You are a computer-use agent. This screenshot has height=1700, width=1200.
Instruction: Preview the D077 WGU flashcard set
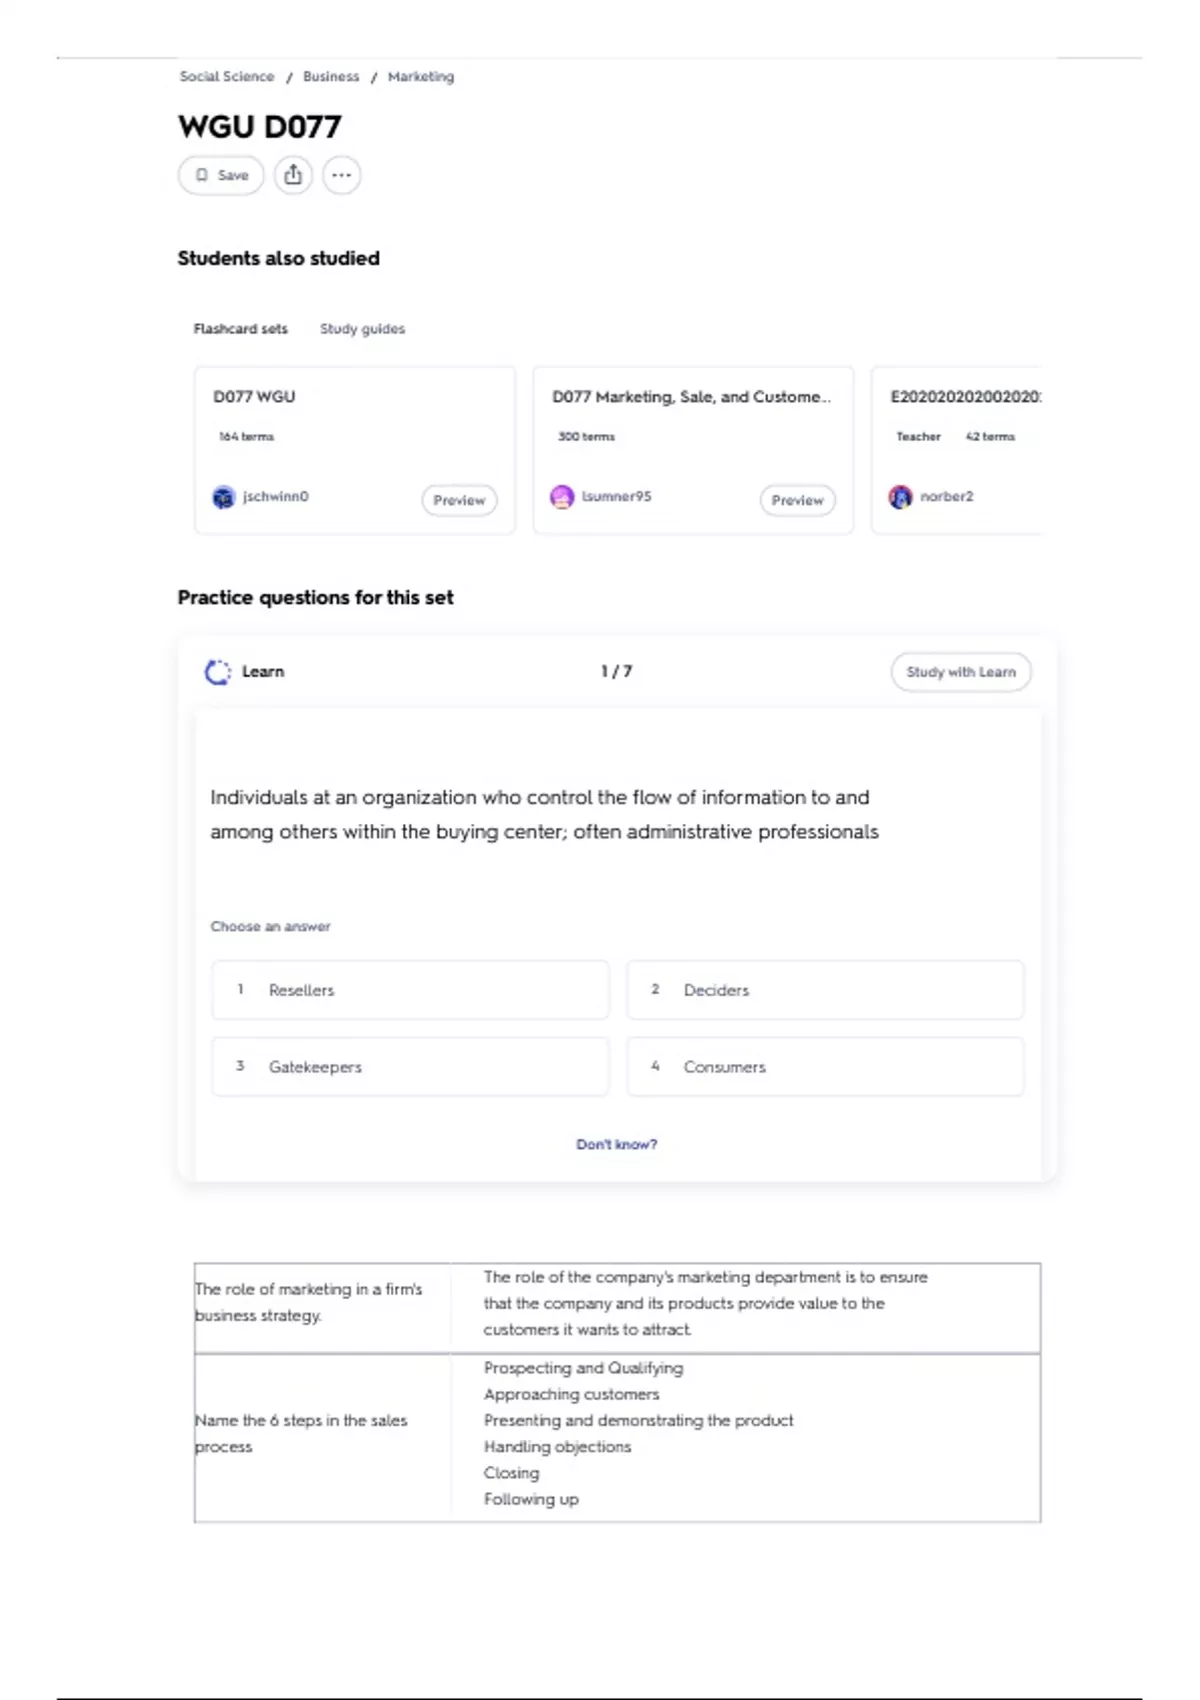(x=459, y=500)
